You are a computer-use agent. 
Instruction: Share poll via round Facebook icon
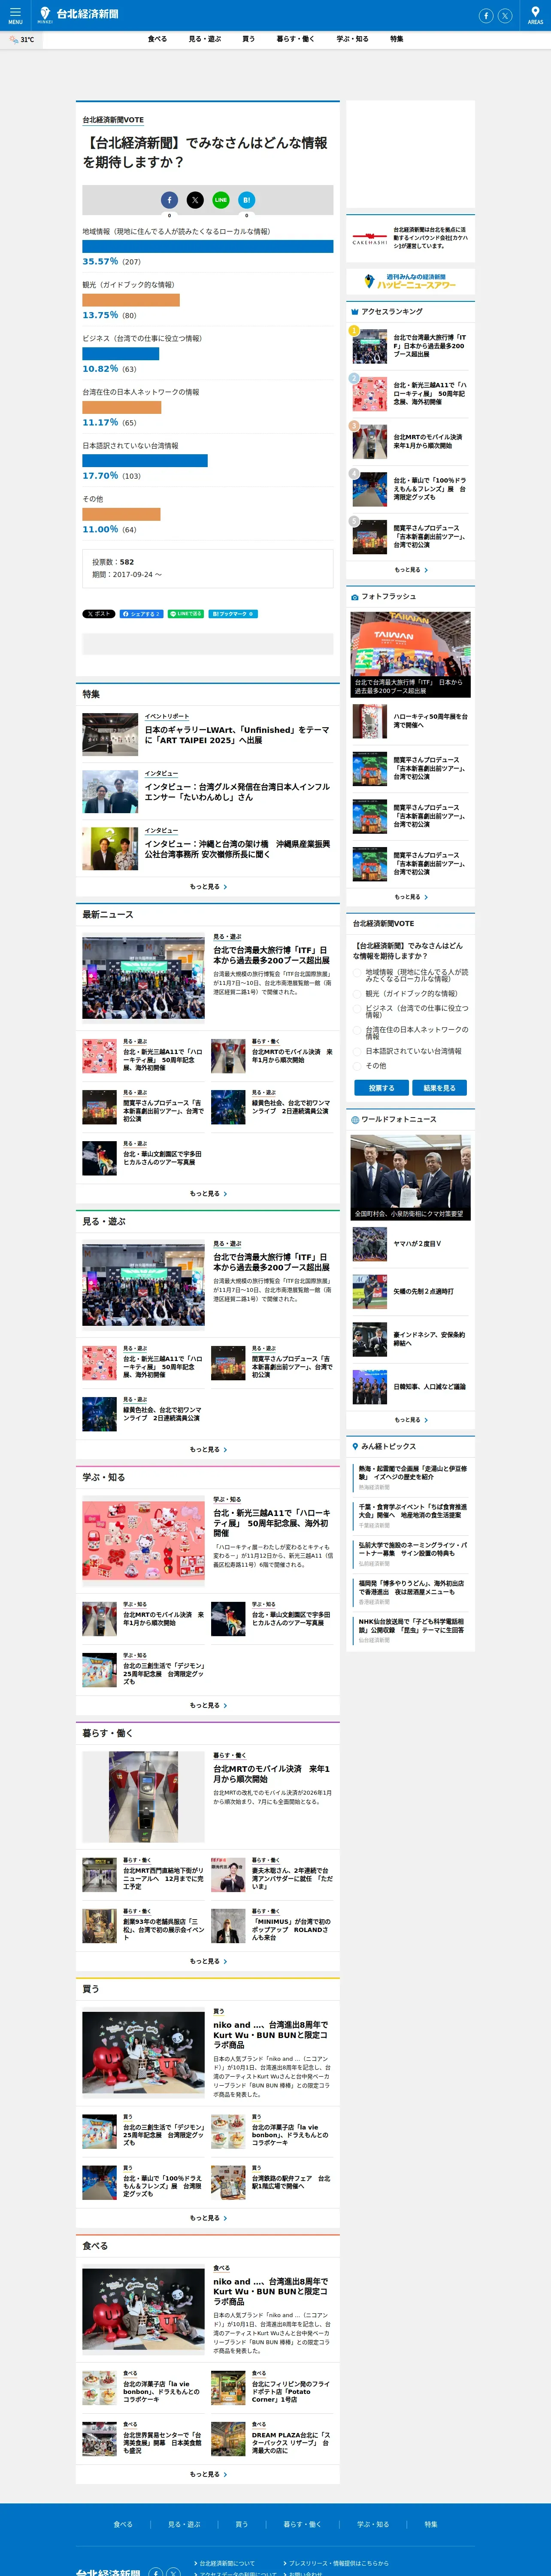[x=169, y=200]
